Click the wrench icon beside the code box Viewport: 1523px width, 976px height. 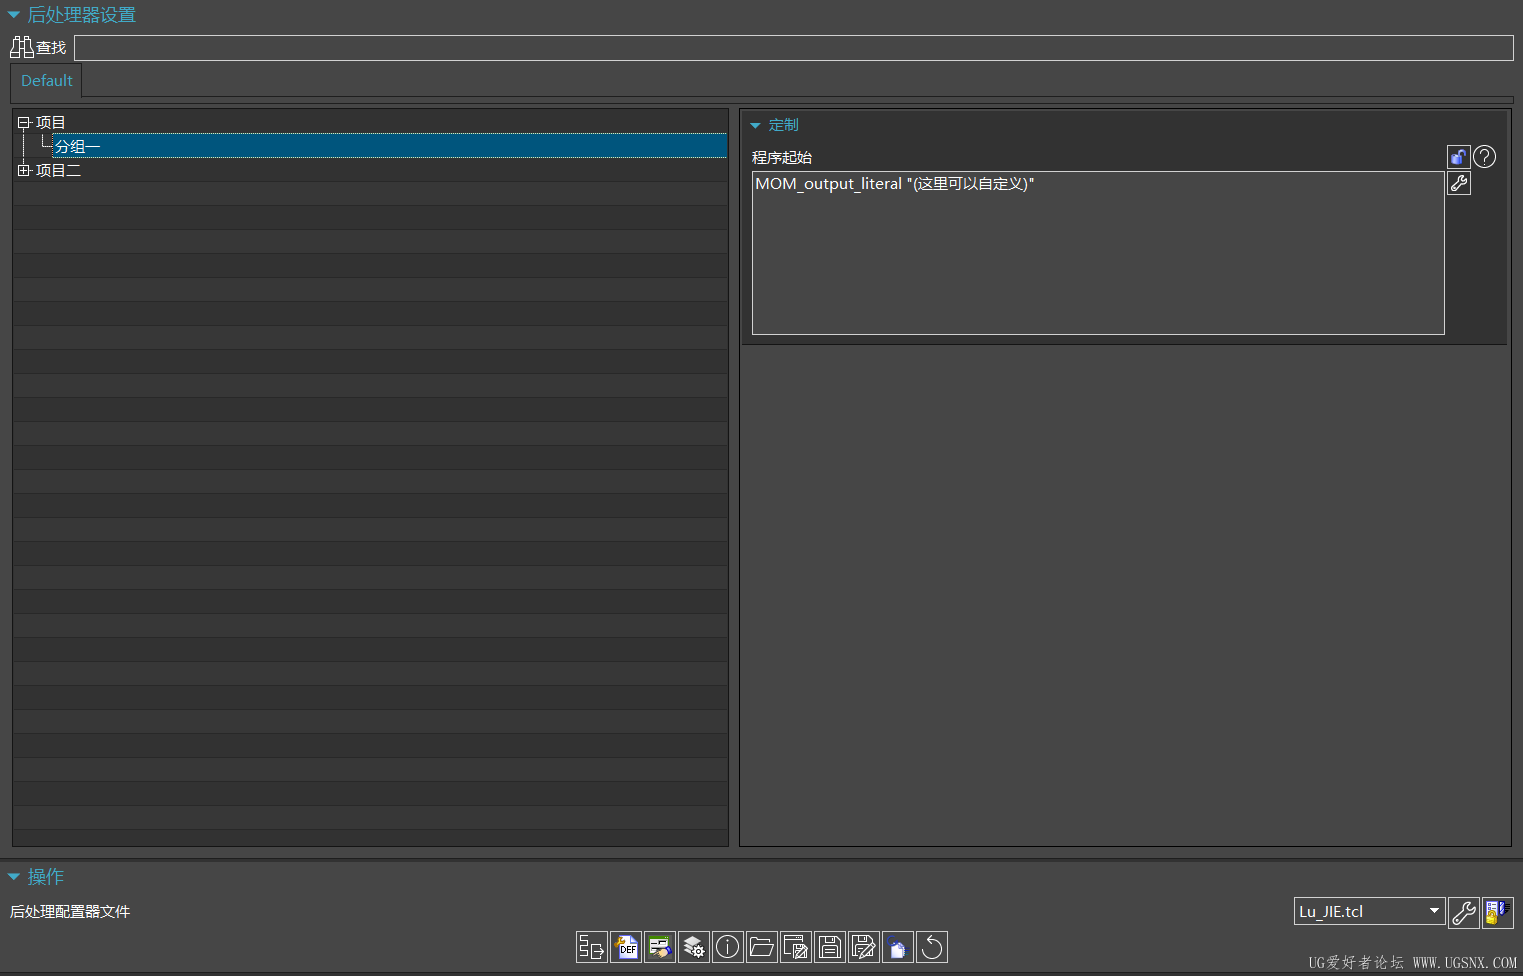pyautogui.click(x=1459, y=183)
